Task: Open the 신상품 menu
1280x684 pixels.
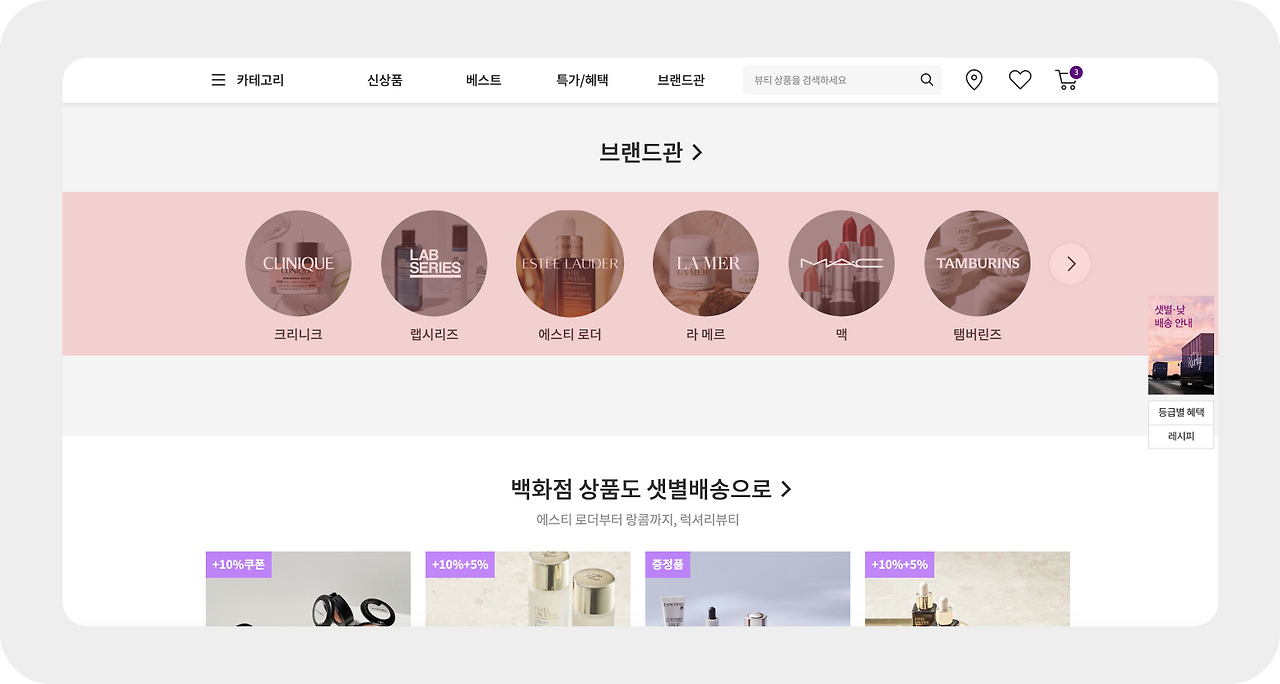Action: [385, 80]
